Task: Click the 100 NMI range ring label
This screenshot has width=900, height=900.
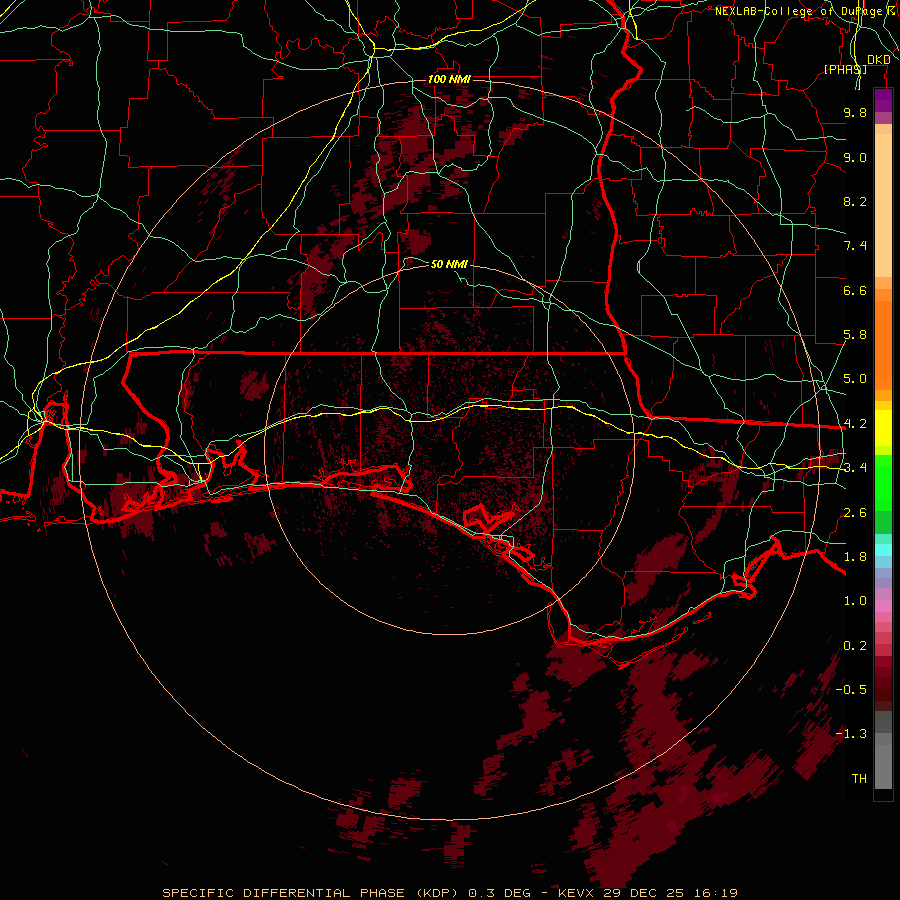Action: click(449, 79)
